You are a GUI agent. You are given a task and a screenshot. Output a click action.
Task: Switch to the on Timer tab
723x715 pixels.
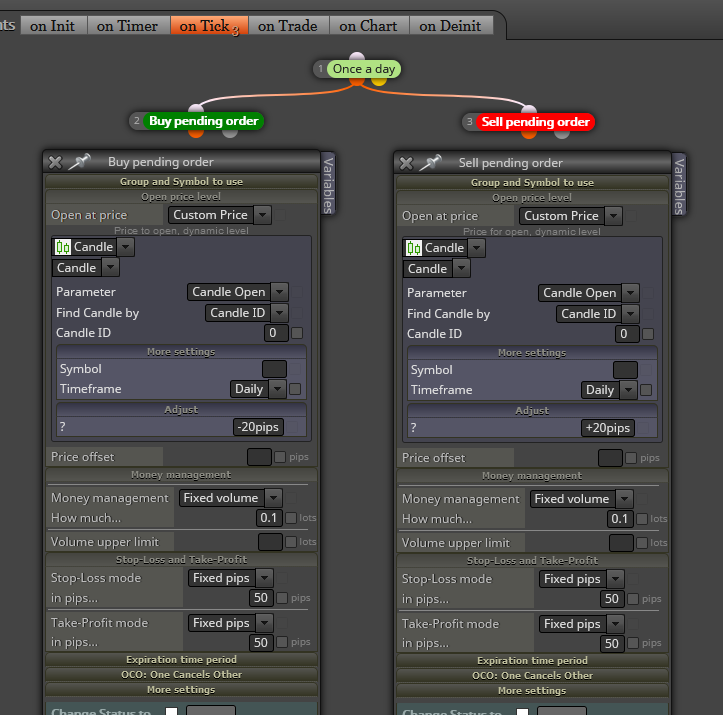(x=128, y=26)
